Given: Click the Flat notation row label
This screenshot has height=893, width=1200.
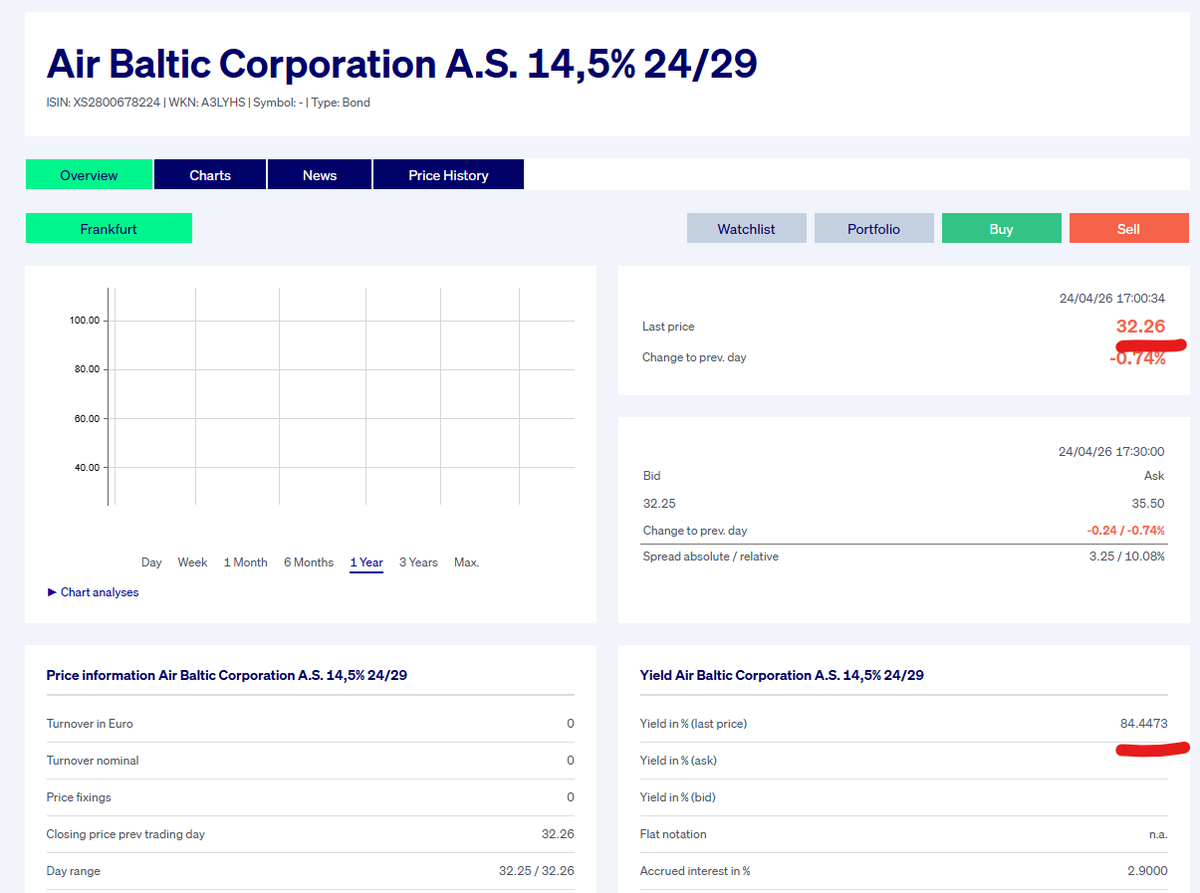Looking at the screenshot, I should pyautogui.click(x=673, y=834).
